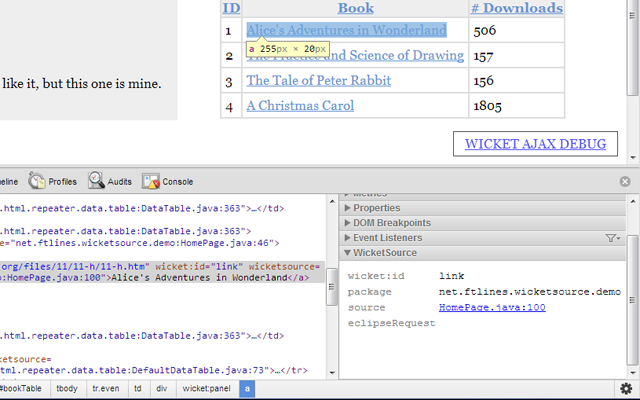Open the A Christmas Carol link
This screenshot has height=400, width=640.
pyautogui.click(x=300, y=106)
